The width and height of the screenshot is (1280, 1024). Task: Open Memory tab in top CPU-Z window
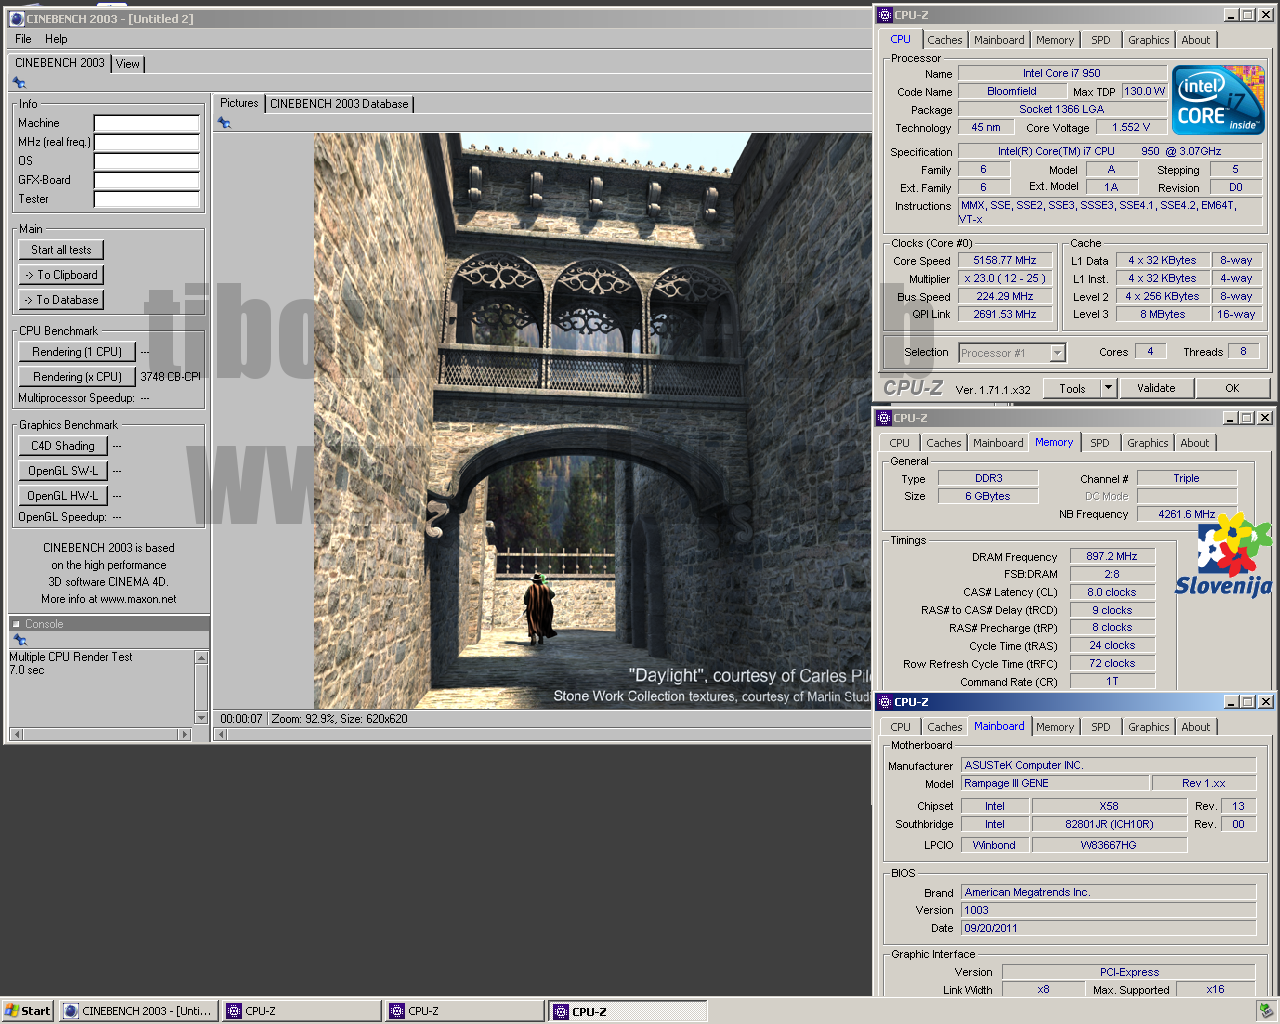click(1055, 40)
